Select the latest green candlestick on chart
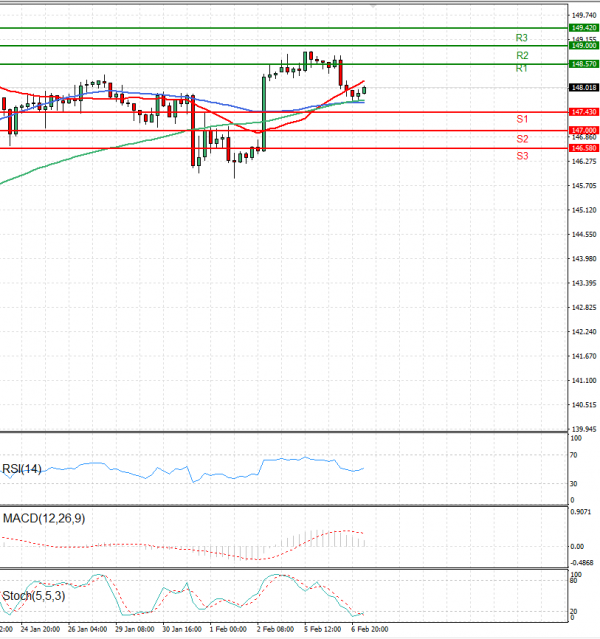Screen dimensions: 600x639 (x=364, y=90)
